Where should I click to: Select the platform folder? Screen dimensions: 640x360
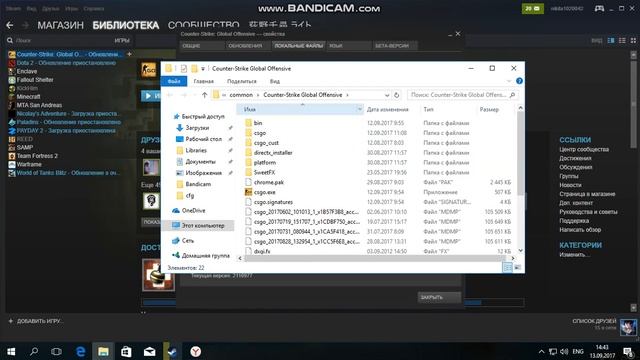pyautogui.click(x=264, y=162)
